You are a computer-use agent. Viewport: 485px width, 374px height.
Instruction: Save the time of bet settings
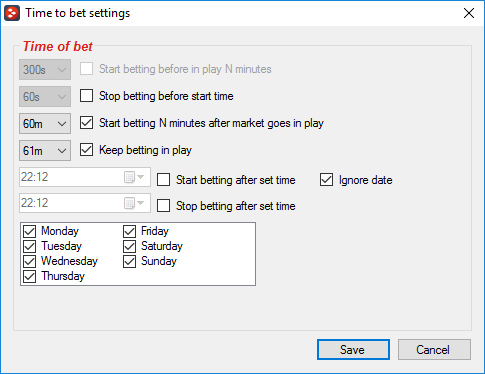353,350
